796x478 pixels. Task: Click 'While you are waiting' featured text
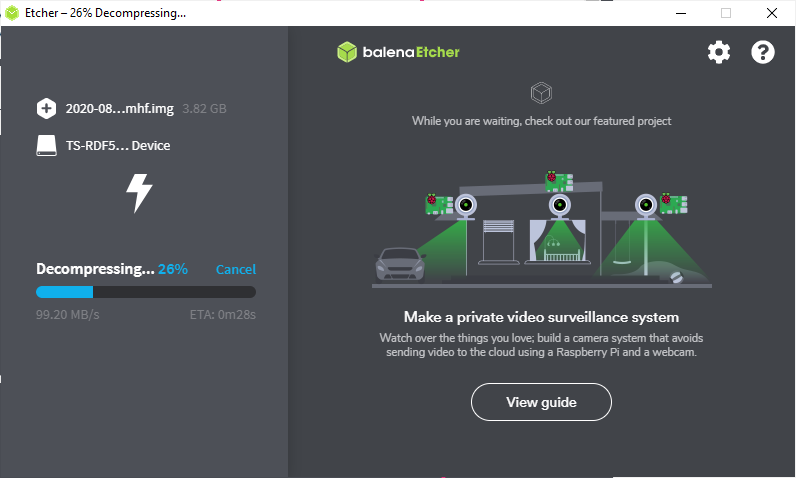tap(541, 121)
